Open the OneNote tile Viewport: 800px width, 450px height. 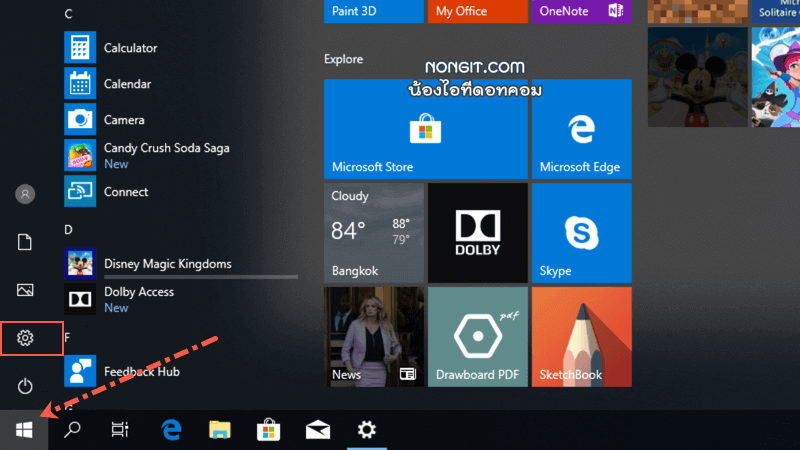[582, 11]
